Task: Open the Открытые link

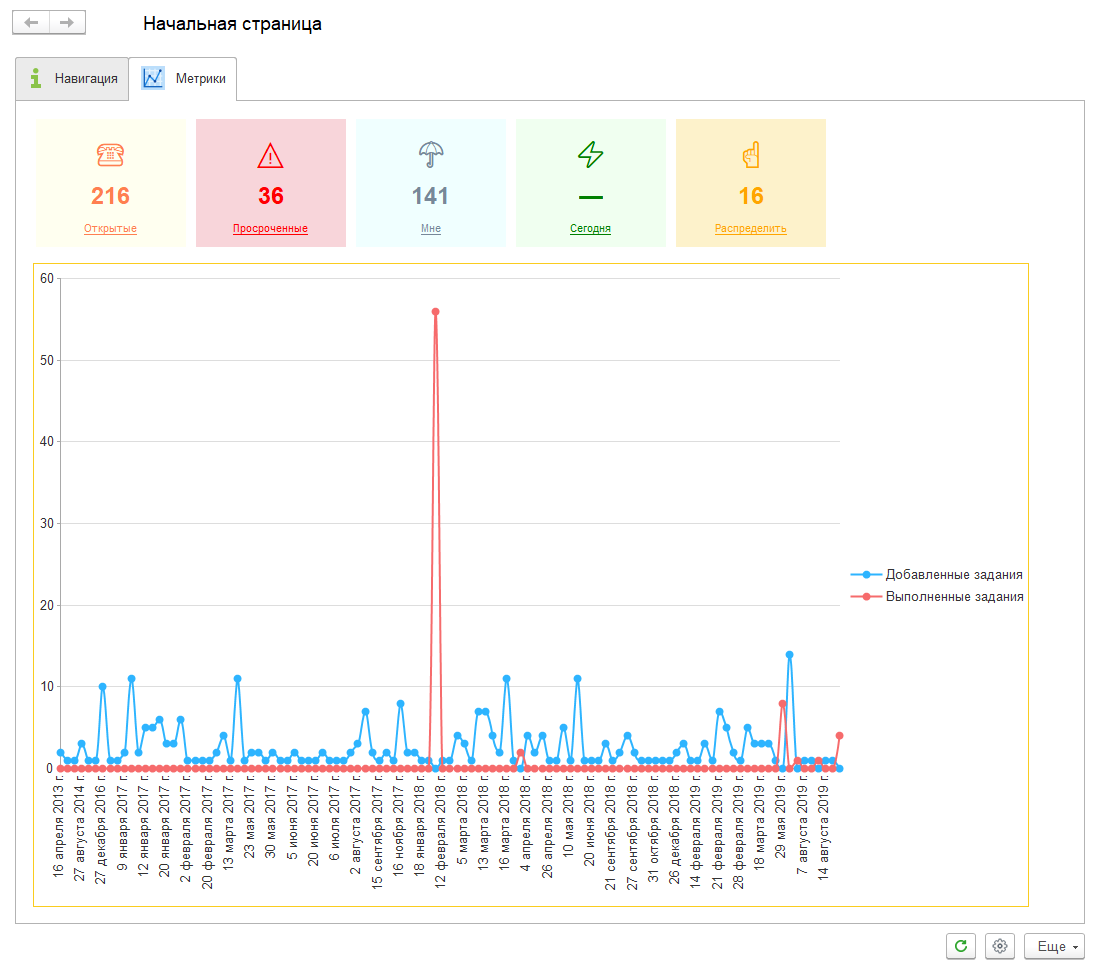Action: pos(110,229)
